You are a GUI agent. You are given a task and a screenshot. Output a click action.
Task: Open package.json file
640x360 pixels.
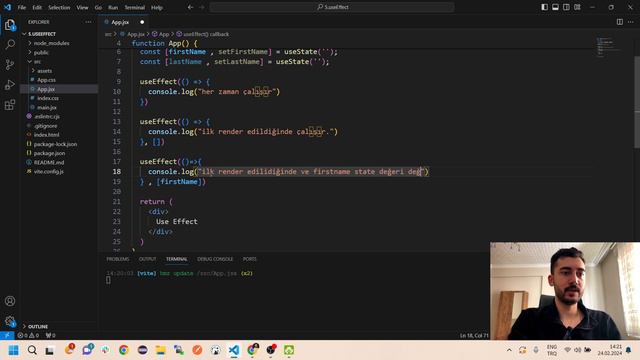(x=59, y=153)
